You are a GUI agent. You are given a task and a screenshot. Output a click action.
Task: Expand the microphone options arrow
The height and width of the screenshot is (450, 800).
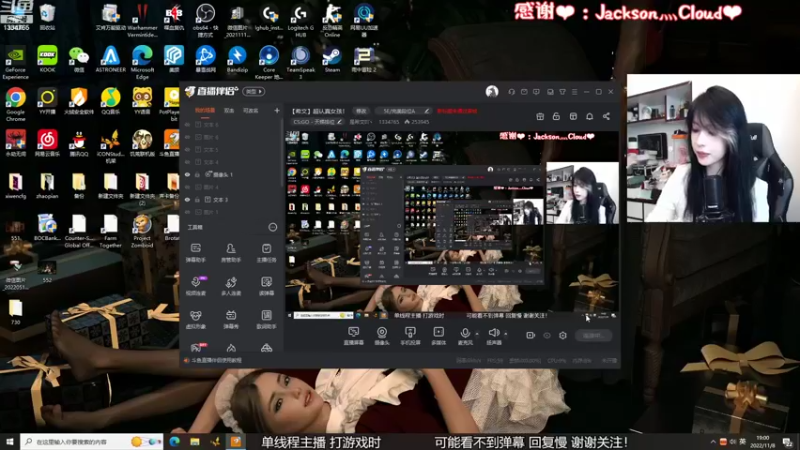[x=477, y=334]
